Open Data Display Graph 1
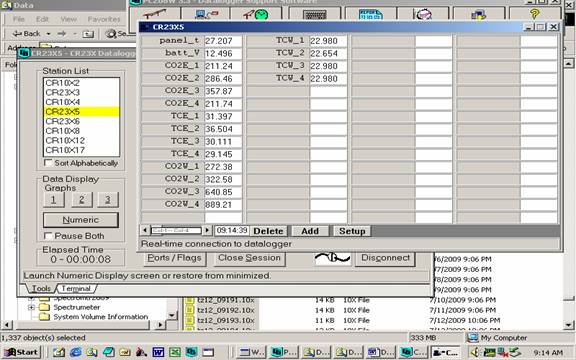 pyautogui.click(x=54, y=199)
